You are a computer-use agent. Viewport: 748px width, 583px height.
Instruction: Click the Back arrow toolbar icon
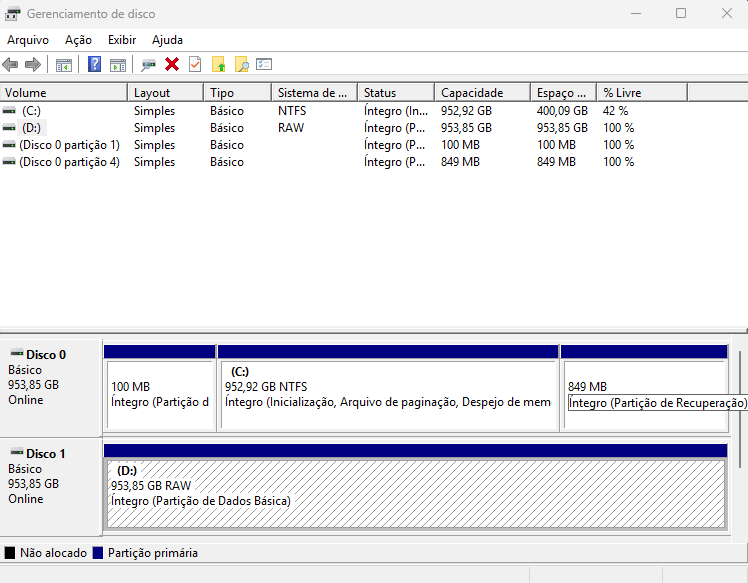10,64
